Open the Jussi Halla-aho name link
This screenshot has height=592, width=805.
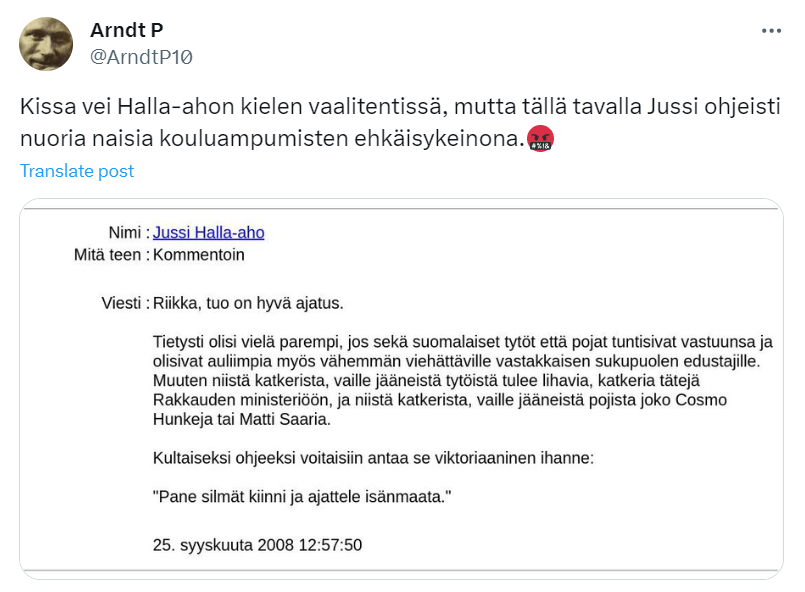[209, 233]
